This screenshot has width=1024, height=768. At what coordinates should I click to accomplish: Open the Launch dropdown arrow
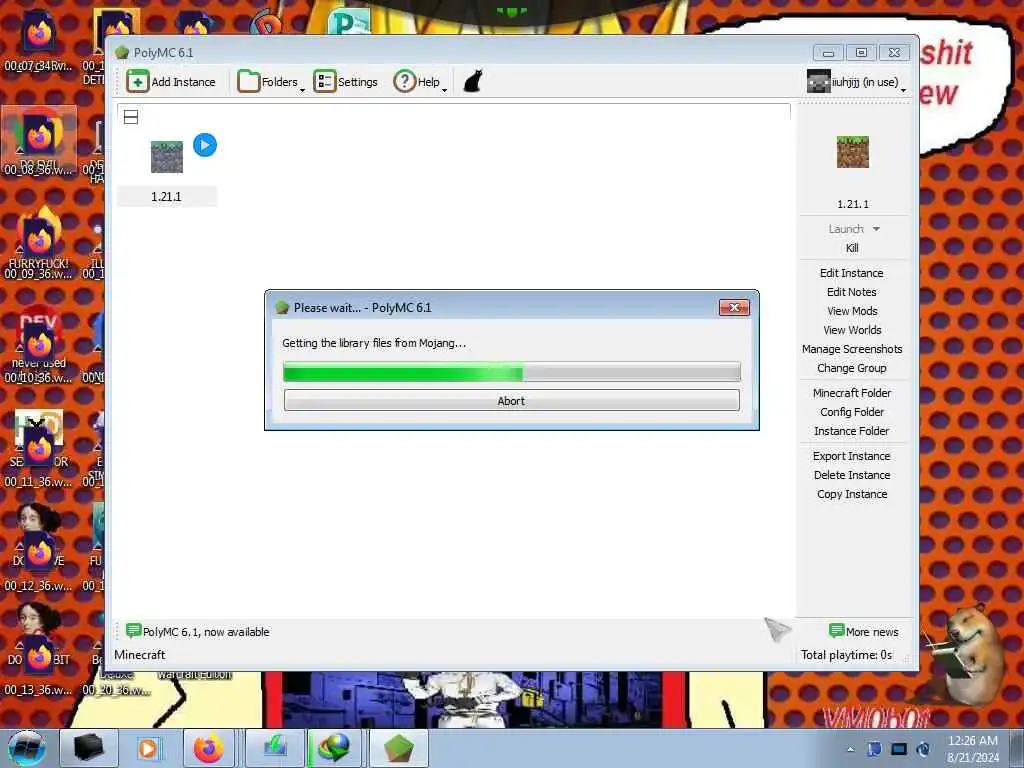pos(876,229)
